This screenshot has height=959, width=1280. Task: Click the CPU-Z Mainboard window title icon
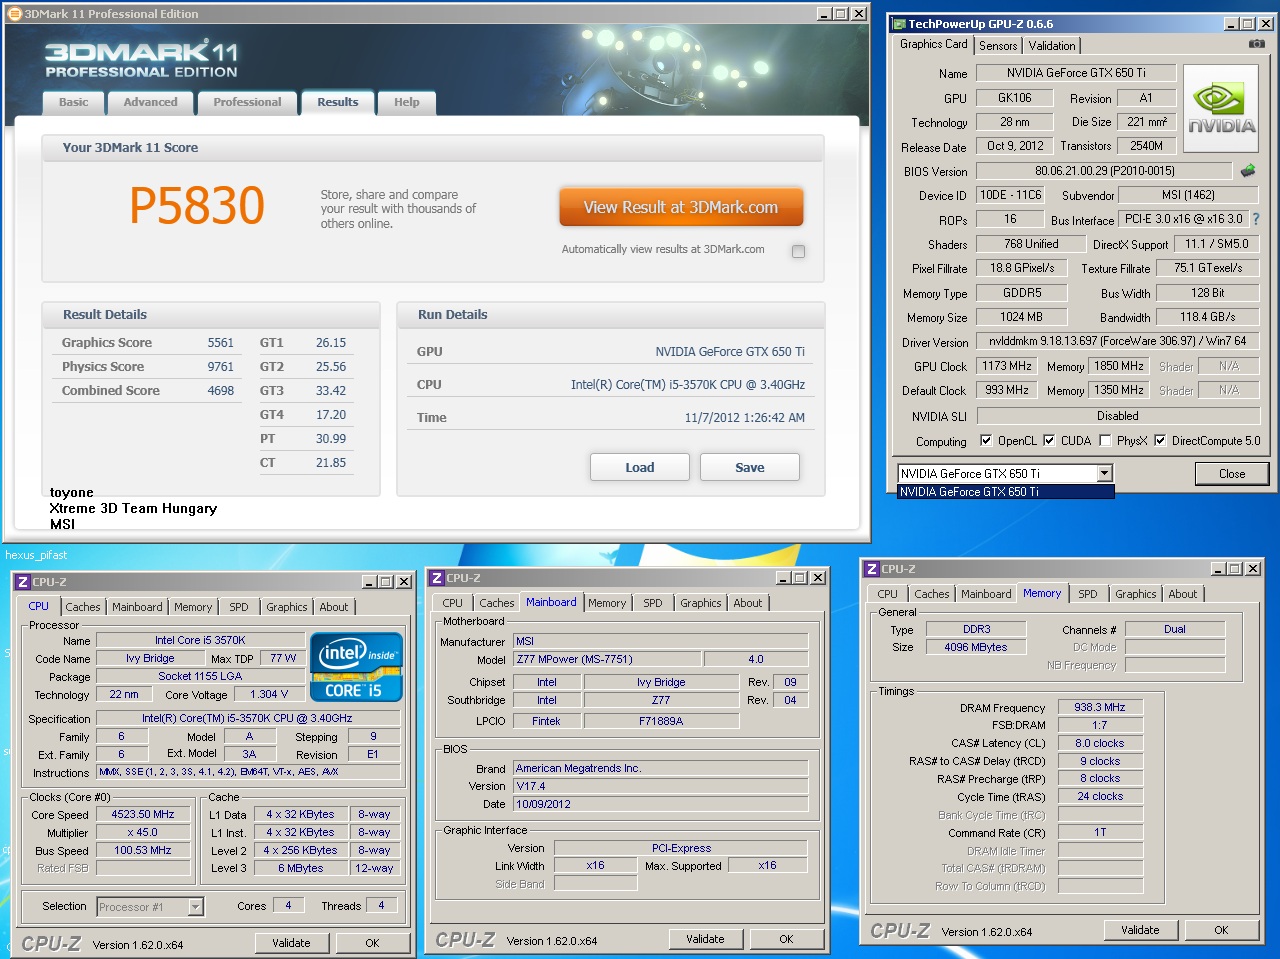437,578
